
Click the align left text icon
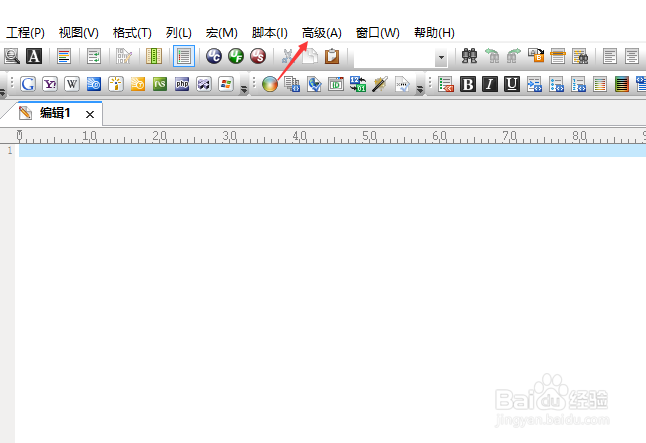tap(610, 56)
